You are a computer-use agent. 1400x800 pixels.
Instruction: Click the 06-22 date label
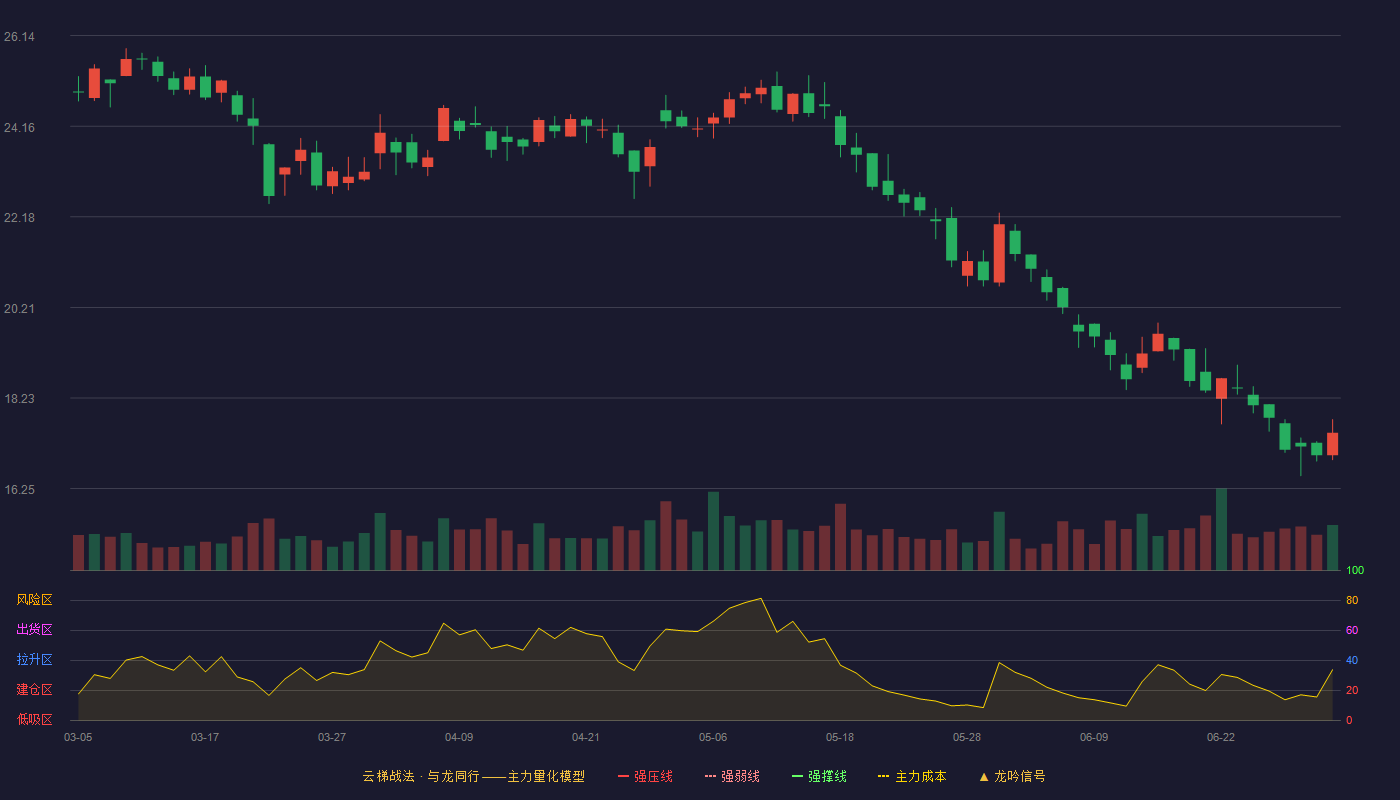1221,737
